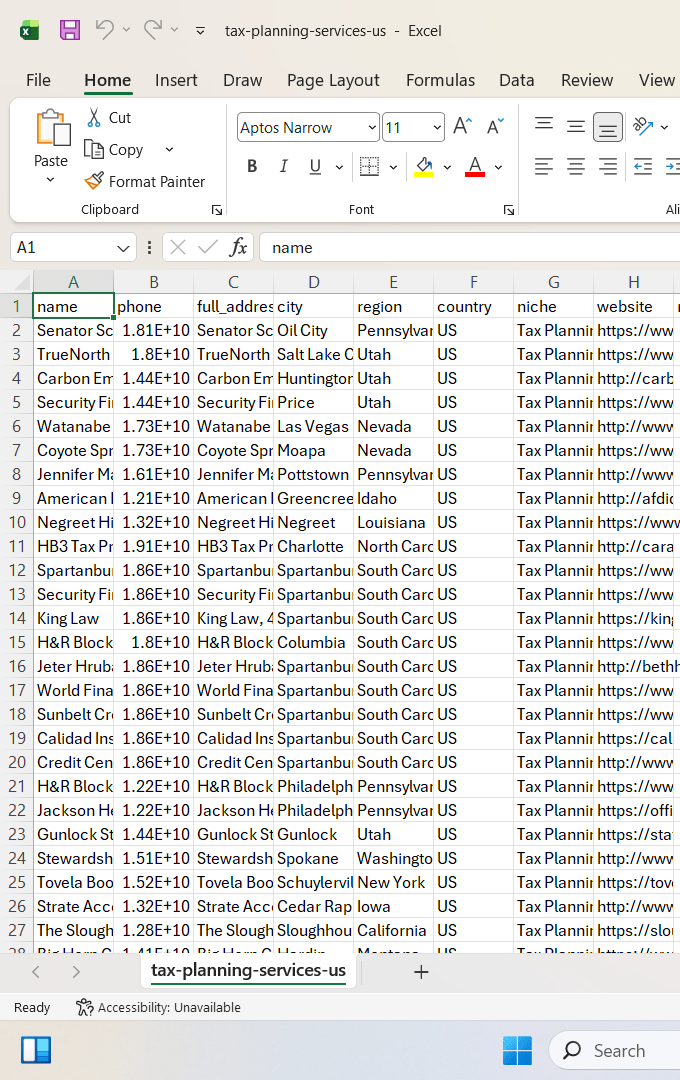Click cell containing 'Las Vegas'
Image resolution: width=680 pixels, height=1080 pixels.
[313, 426]
